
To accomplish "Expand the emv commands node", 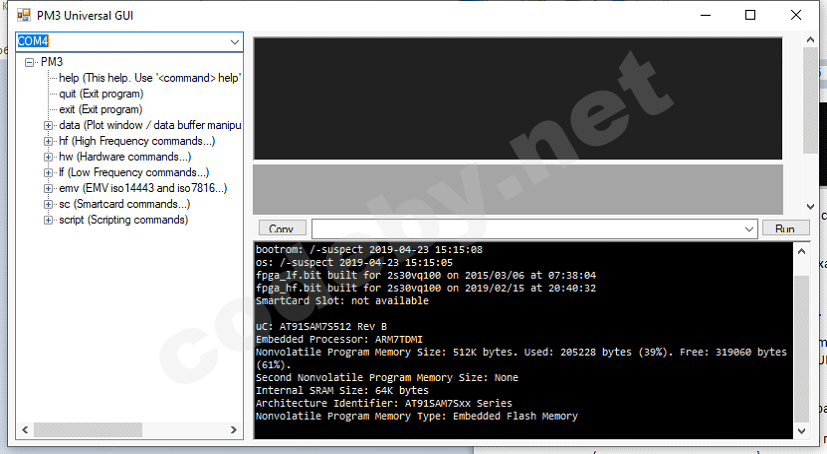I will 48,189.
